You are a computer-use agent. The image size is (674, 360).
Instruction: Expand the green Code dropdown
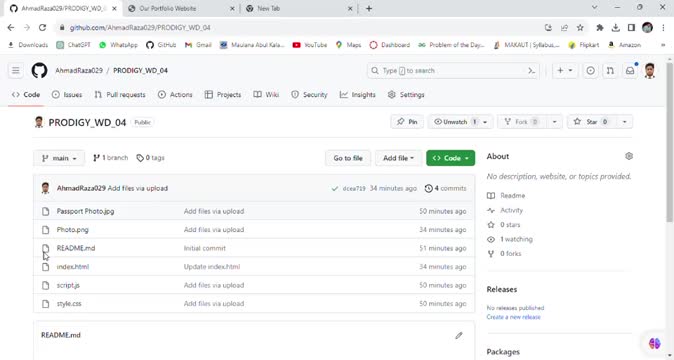450,158
